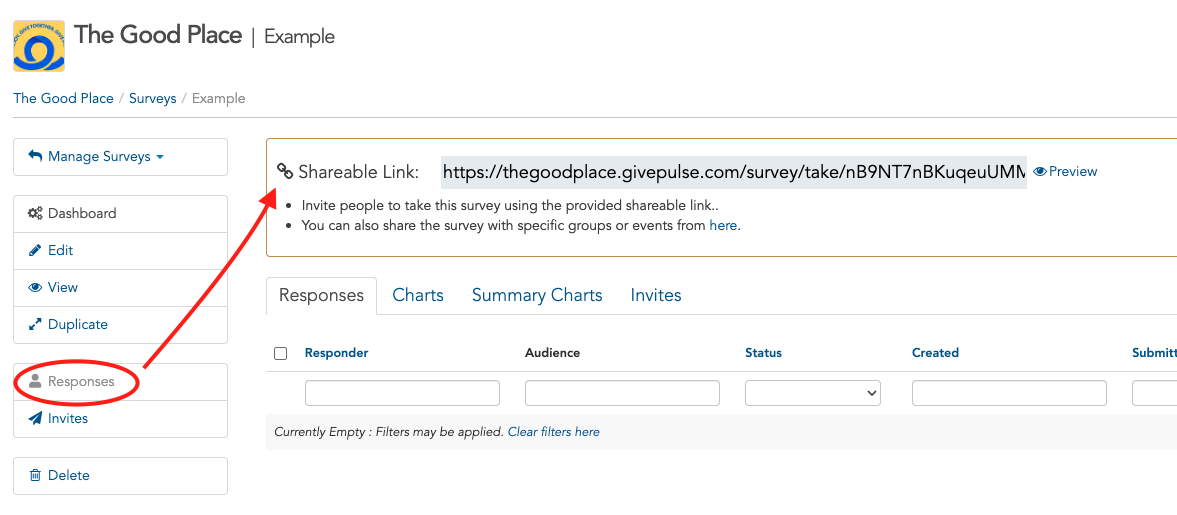This screenshot has width=1177, height=515.
Task: Click the Manage Surveys back-arrow icon
Action: [x=35, y=156]
